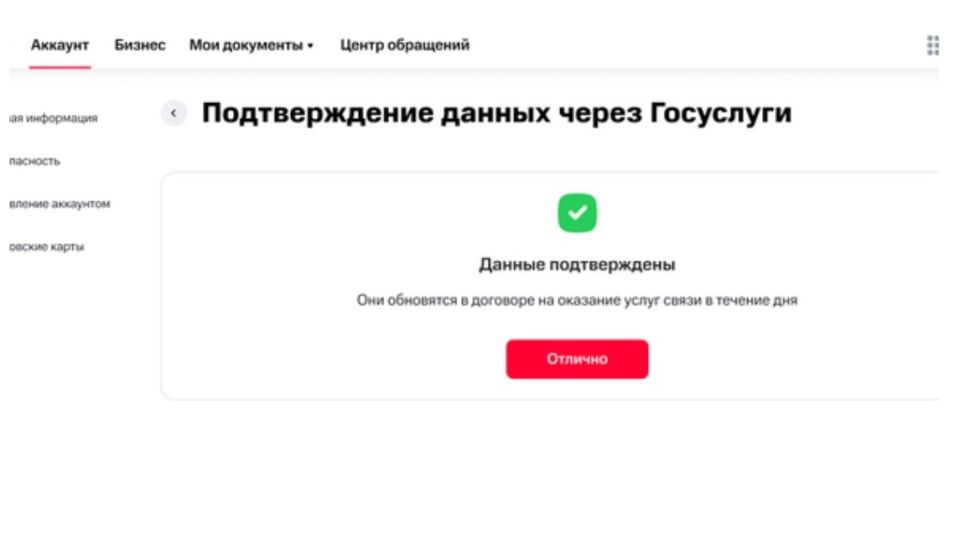
Task: Click the back chevron beside the page title
Action: [174, 113]
